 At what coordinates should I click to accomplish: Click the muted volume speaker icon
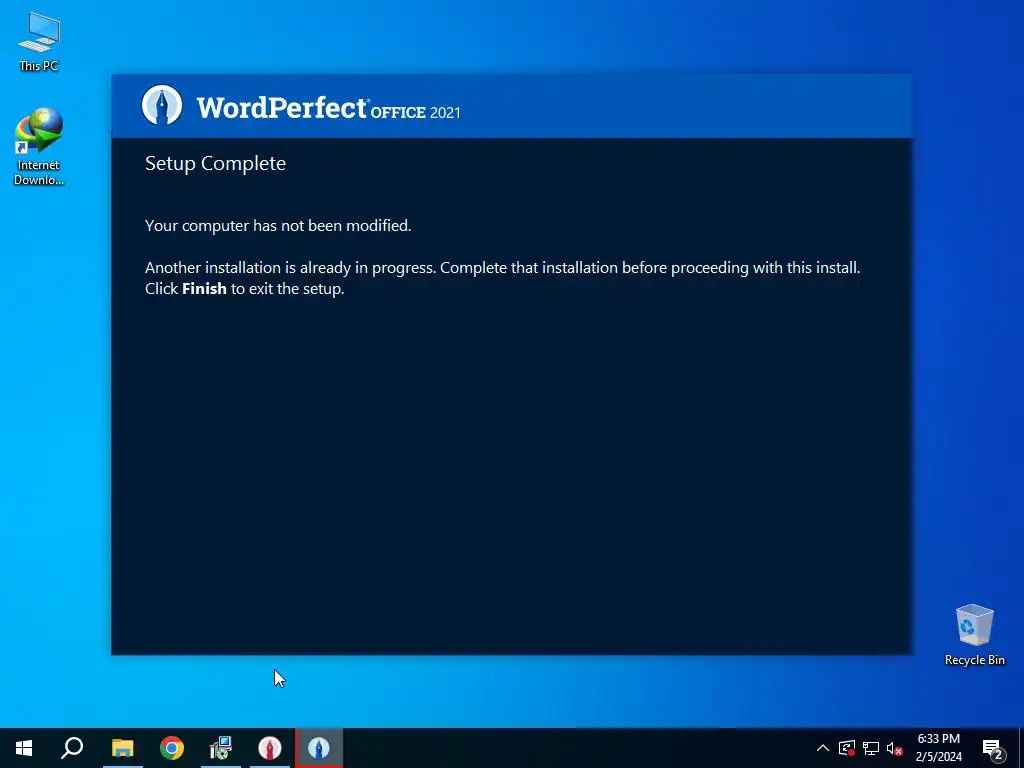click(x=895, y=748)
